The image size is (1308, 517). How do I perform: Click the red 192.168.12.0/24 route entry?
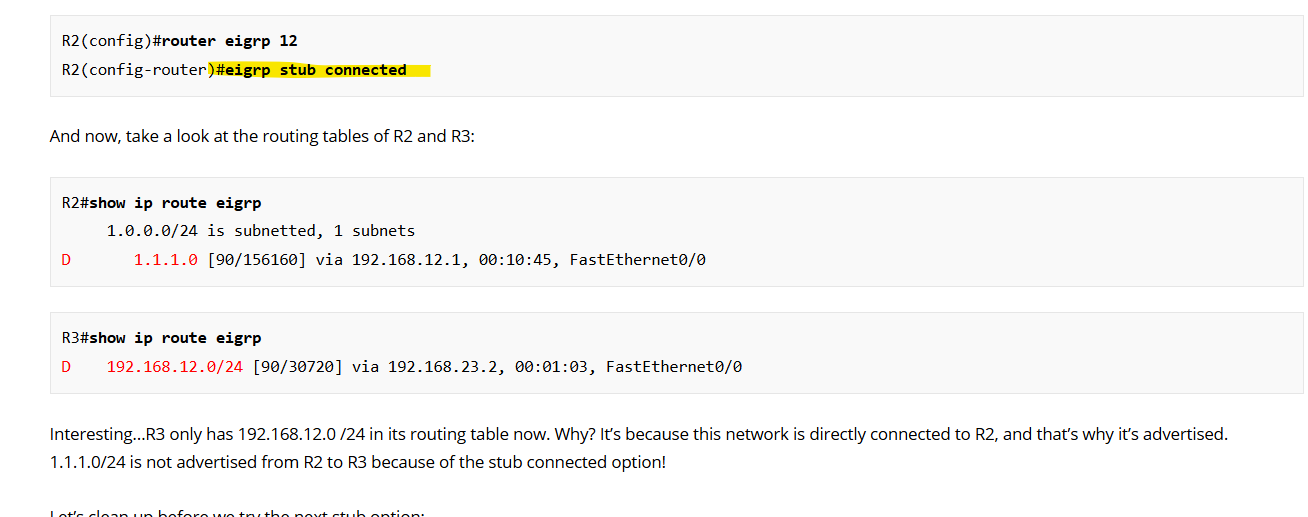[175, 367]
